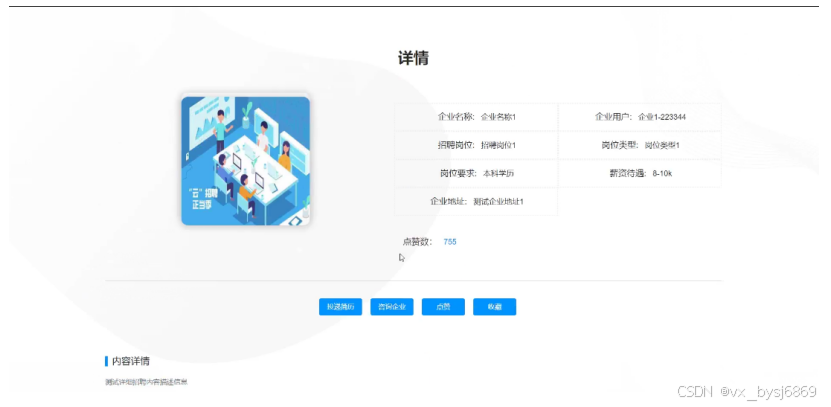Click the 招聘岗位1 value text

498,145
